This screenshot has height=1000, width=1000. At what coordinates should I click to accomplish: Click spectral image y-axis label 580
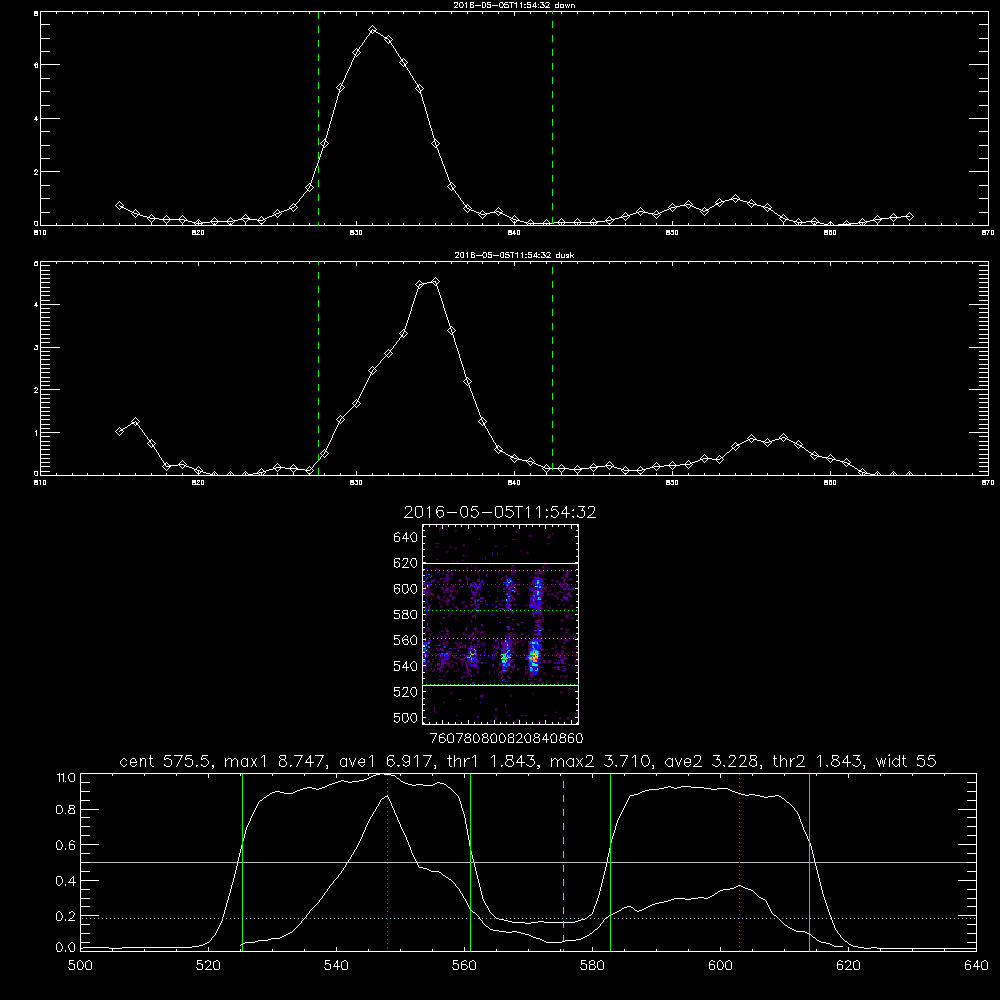coord(405,615)
